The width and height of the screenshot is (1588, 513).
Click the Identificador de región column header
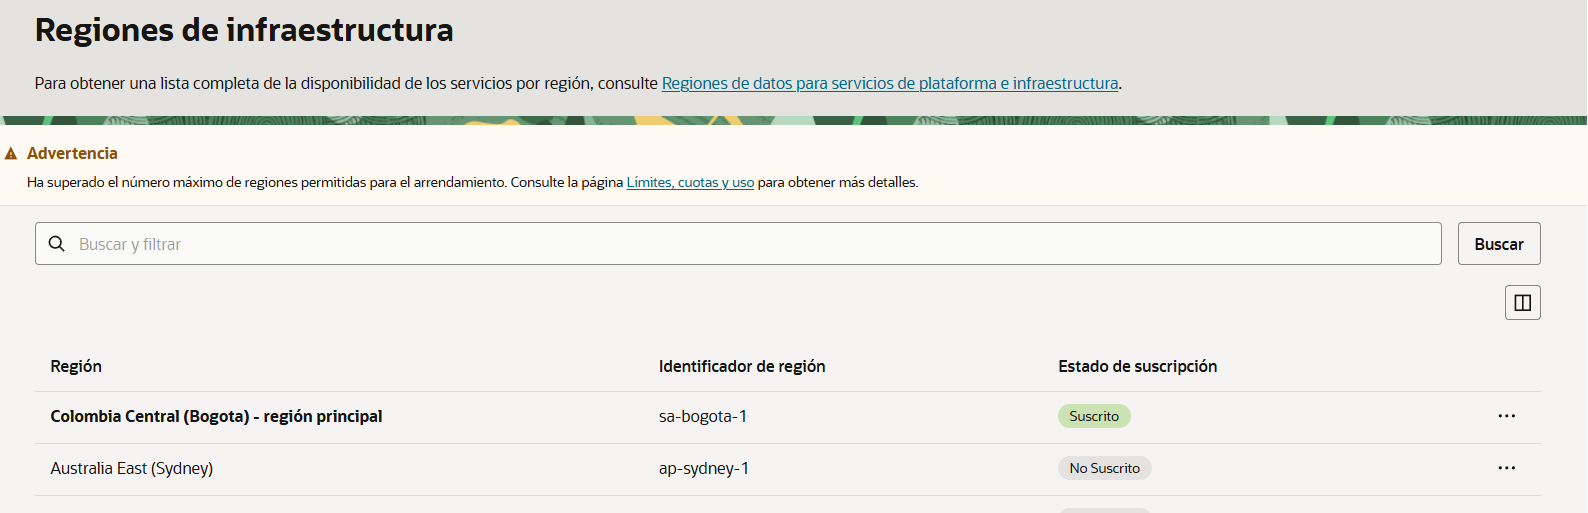coord(742,366)
